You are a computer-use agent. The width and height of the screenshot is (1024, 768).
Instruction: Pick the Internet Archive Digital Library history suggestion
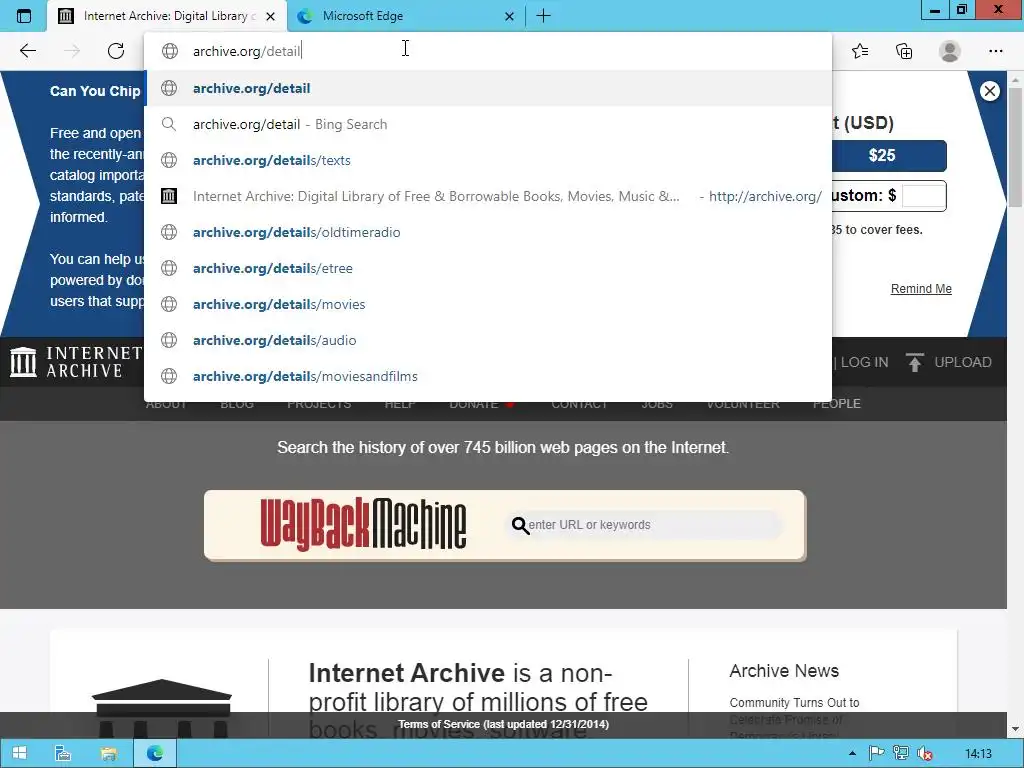pos(488,196)
